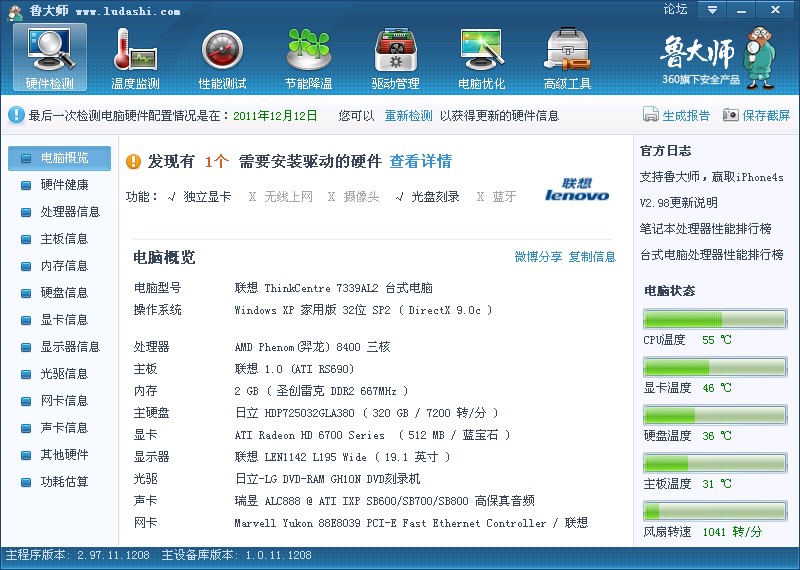Click the 微博分享 share link
This screenshot has width=800, height=570.
(538, 257)
